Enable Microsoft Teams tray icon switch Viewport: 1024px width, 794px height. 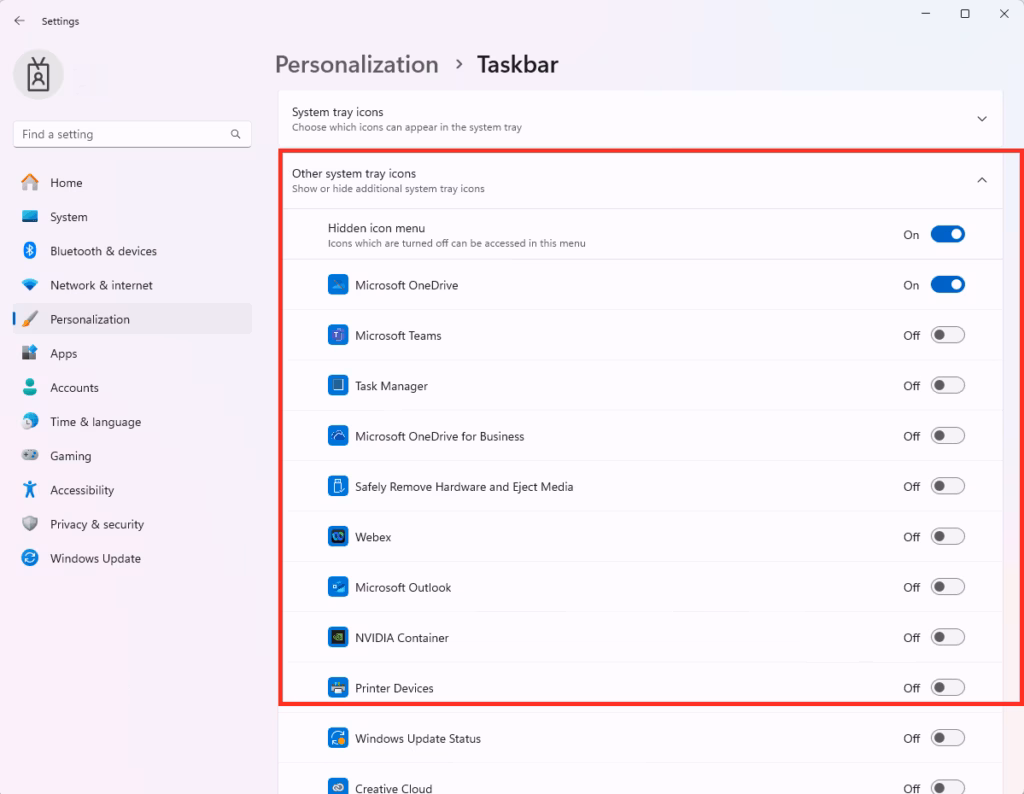(948, 335)
